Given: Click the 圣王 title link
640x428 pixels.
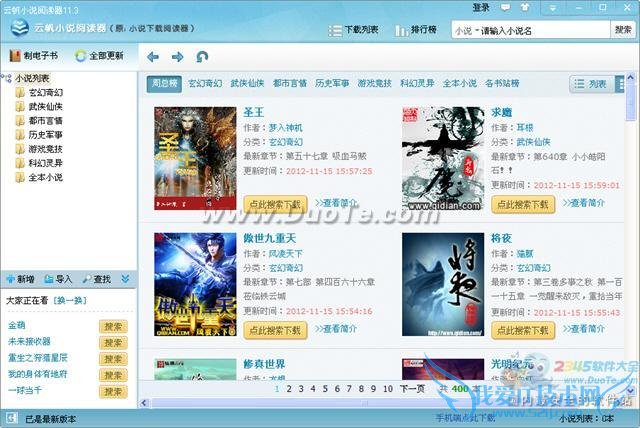Looking at the screenshot, I should tap(253, 112).
